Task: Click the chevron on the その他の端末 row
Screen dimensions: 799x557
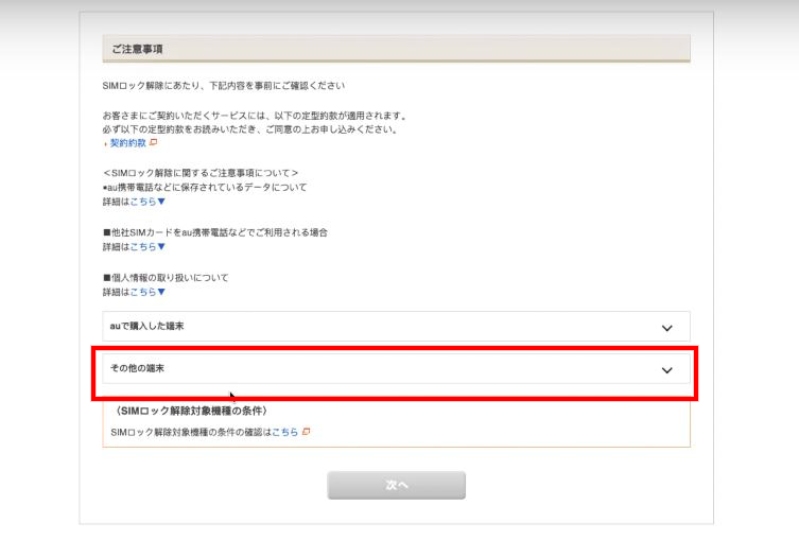Action: click(x=667, y=370)
